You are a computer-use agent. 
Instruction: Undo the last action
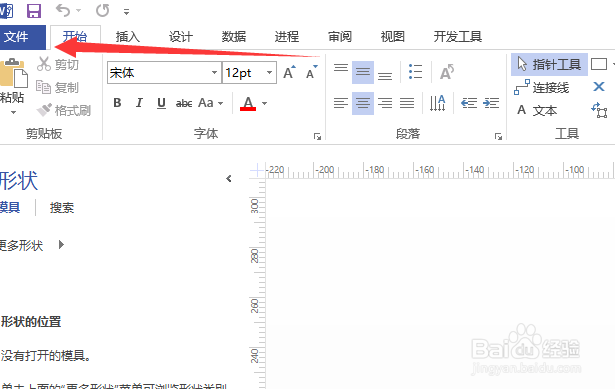pyautogui.click(x=63, y=11)
